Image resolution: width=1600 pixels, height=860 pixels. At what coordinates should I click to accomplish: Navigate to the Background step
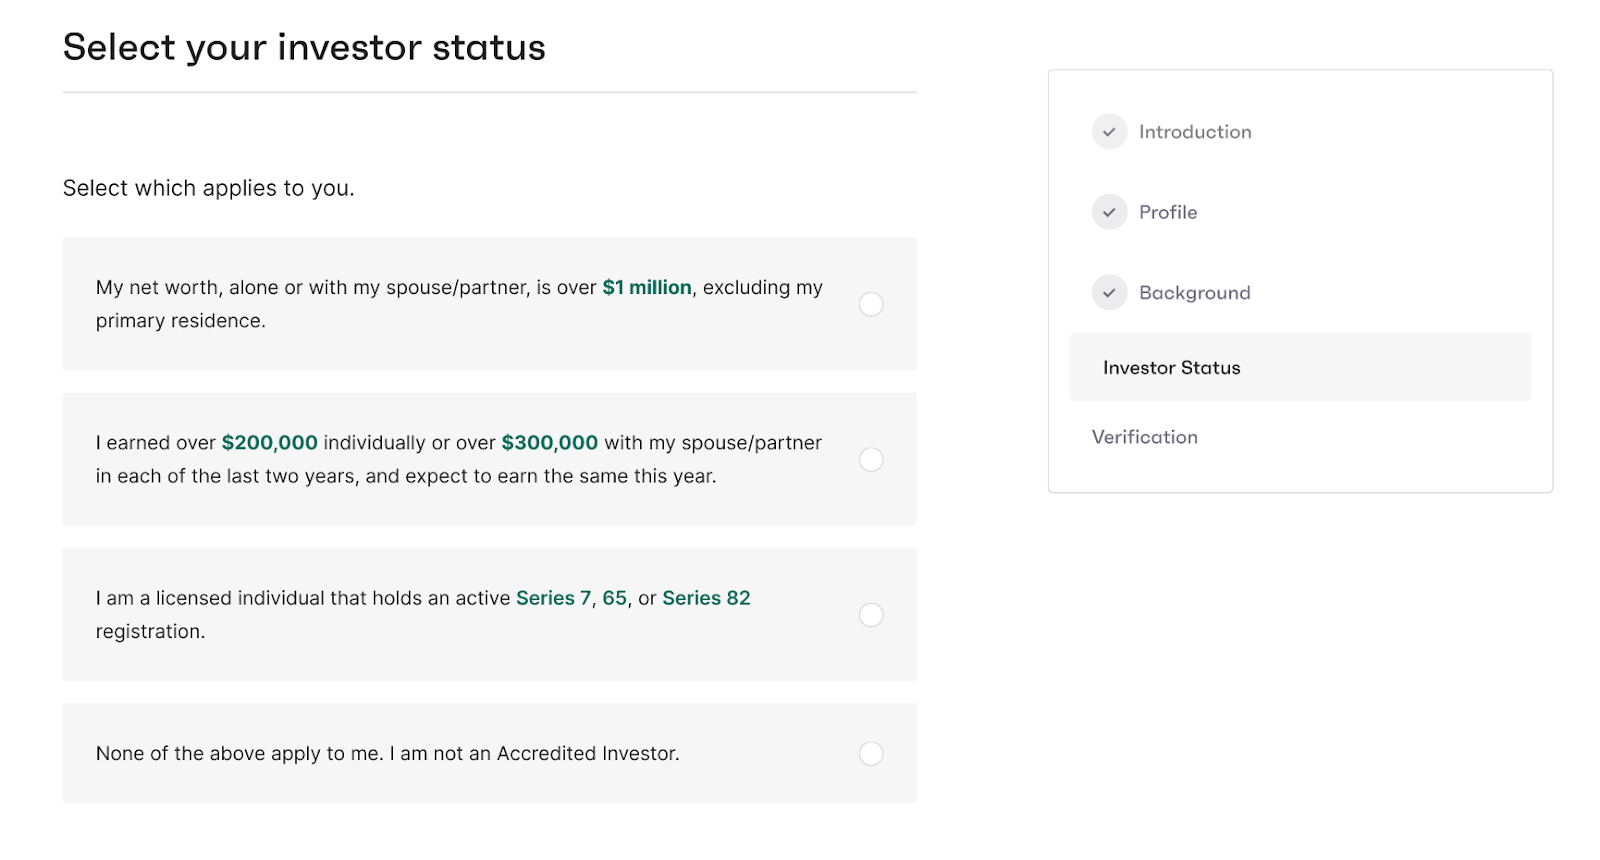1195,293
